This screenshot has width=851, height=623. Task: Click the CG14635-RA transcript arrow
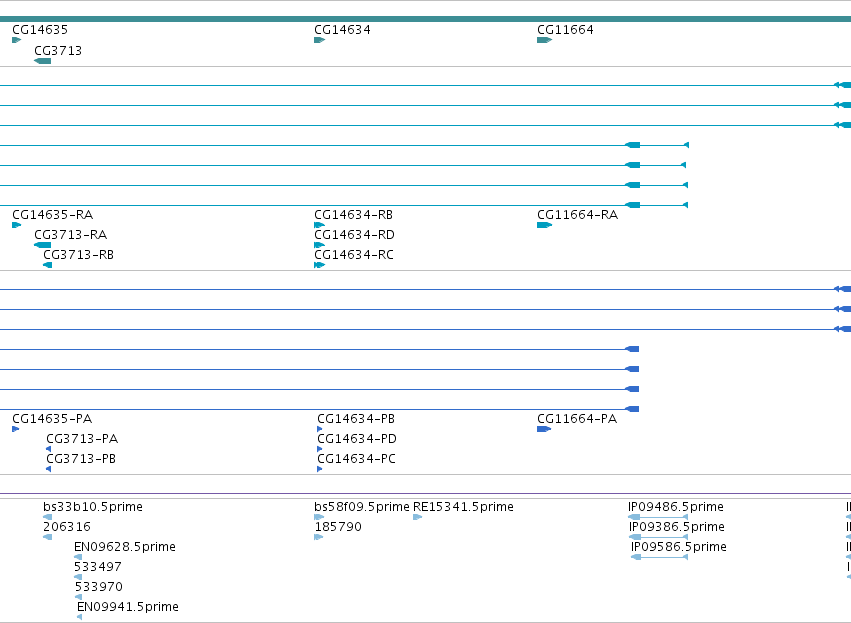(x=16, y=225)
